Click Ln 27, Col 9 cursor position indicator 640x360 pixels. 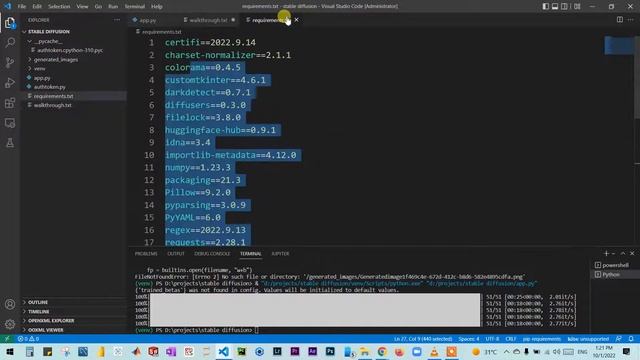click(x=423, y=339)
